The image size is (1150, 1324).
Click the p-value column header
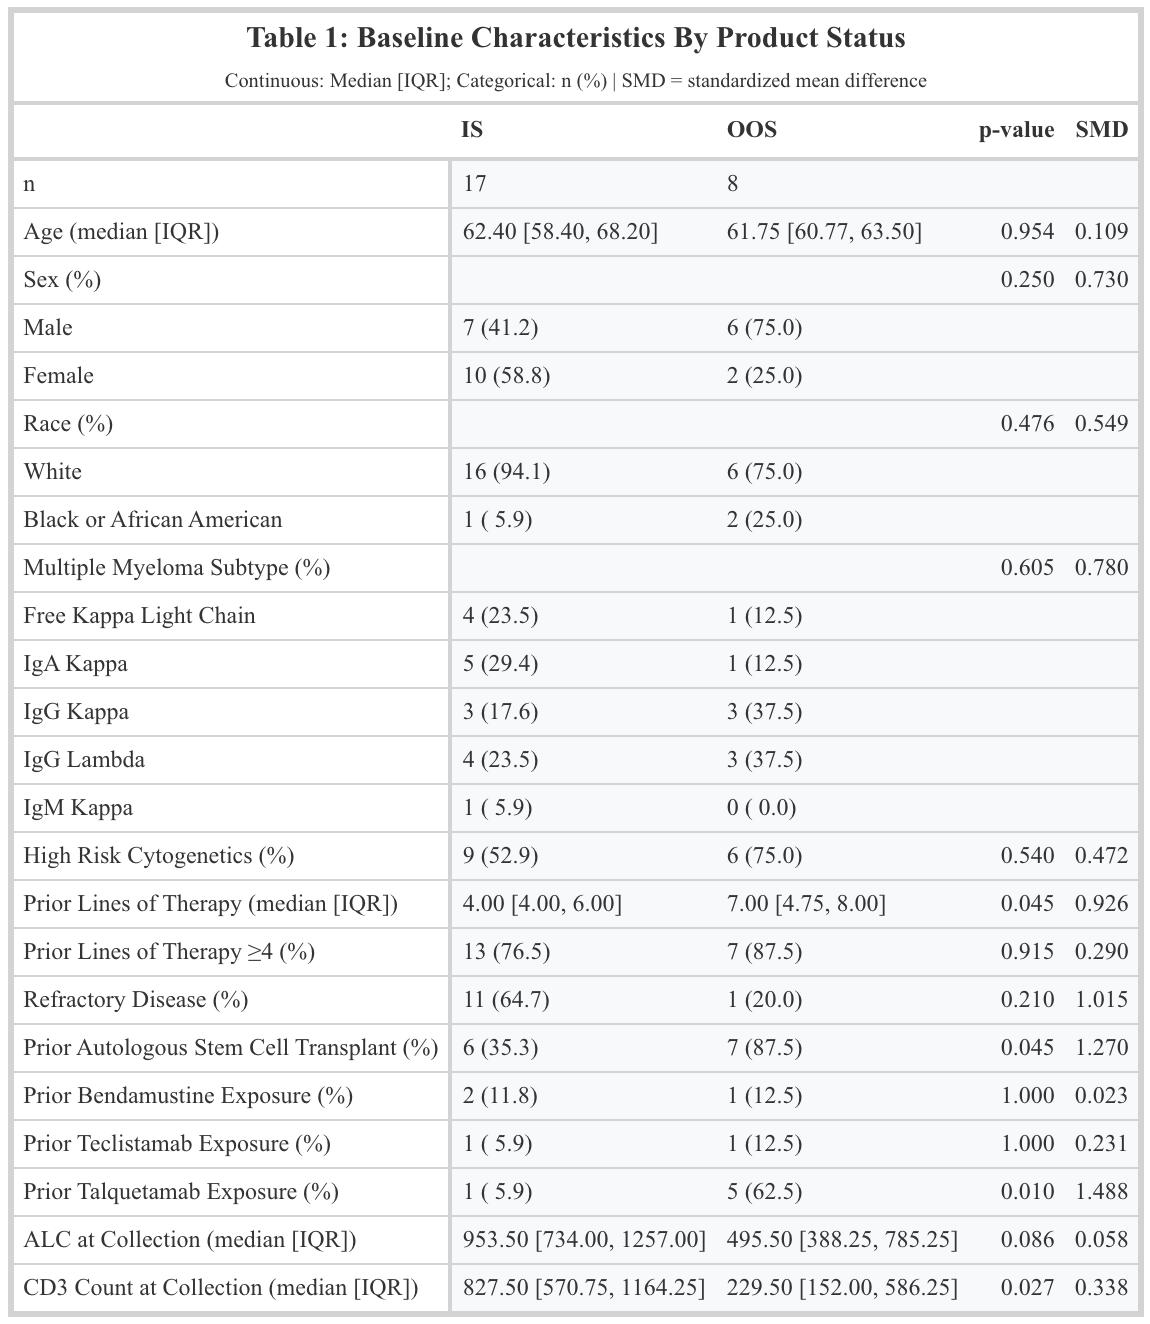pos(1015,130)
